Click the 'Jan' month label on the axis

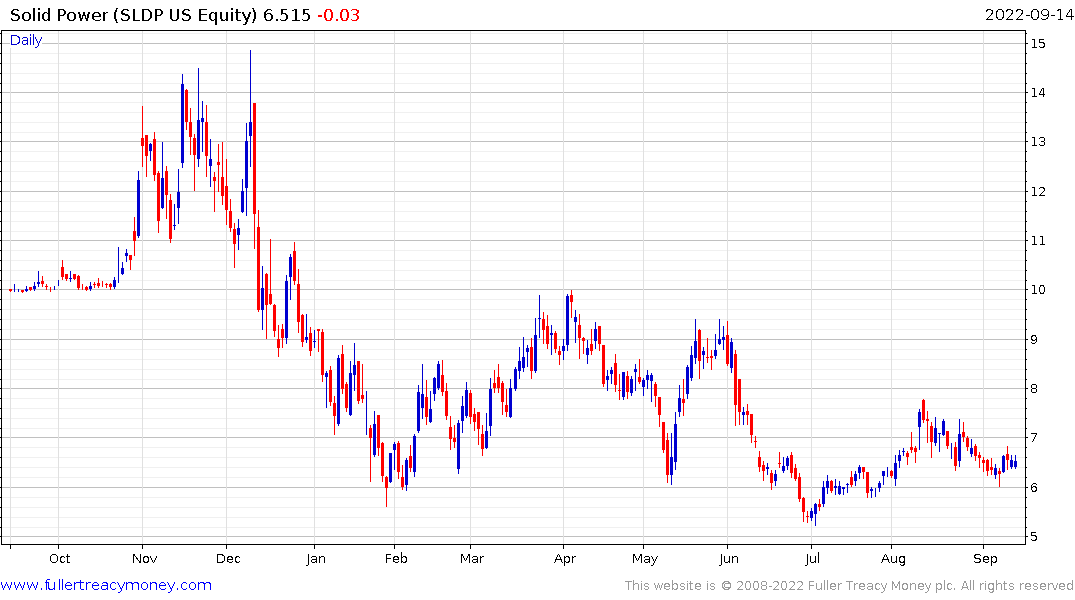[x=315, y=558]
